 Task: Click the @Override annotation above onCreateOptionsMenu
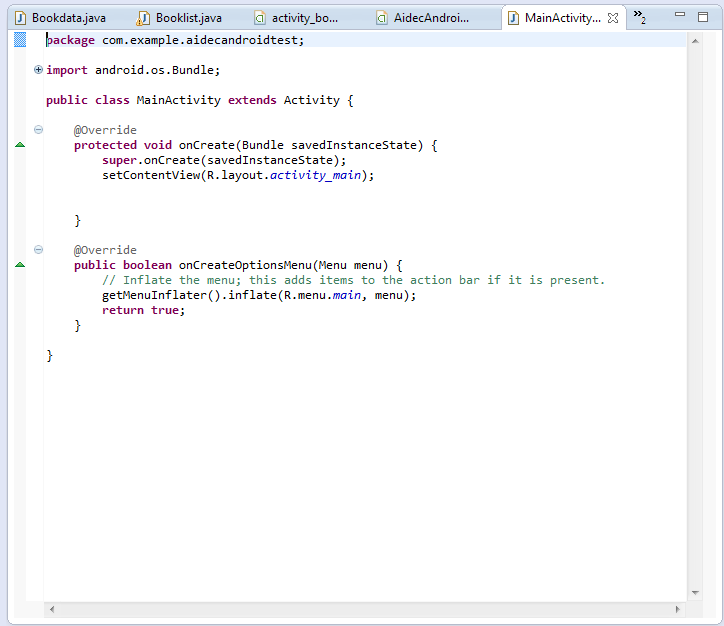pyautogui.click(x=105, y=250)
